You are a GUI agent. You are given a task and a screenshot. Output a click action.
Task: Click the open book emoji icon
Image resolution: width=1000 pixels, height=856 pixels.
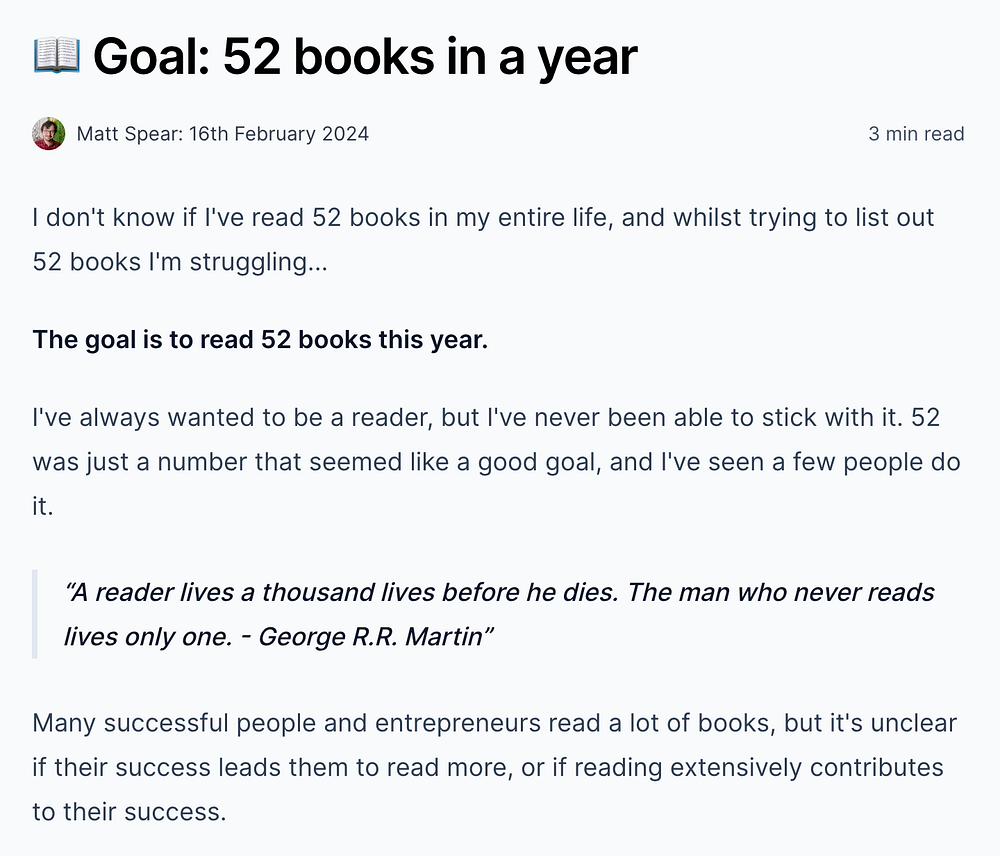(x=56, y=56)
